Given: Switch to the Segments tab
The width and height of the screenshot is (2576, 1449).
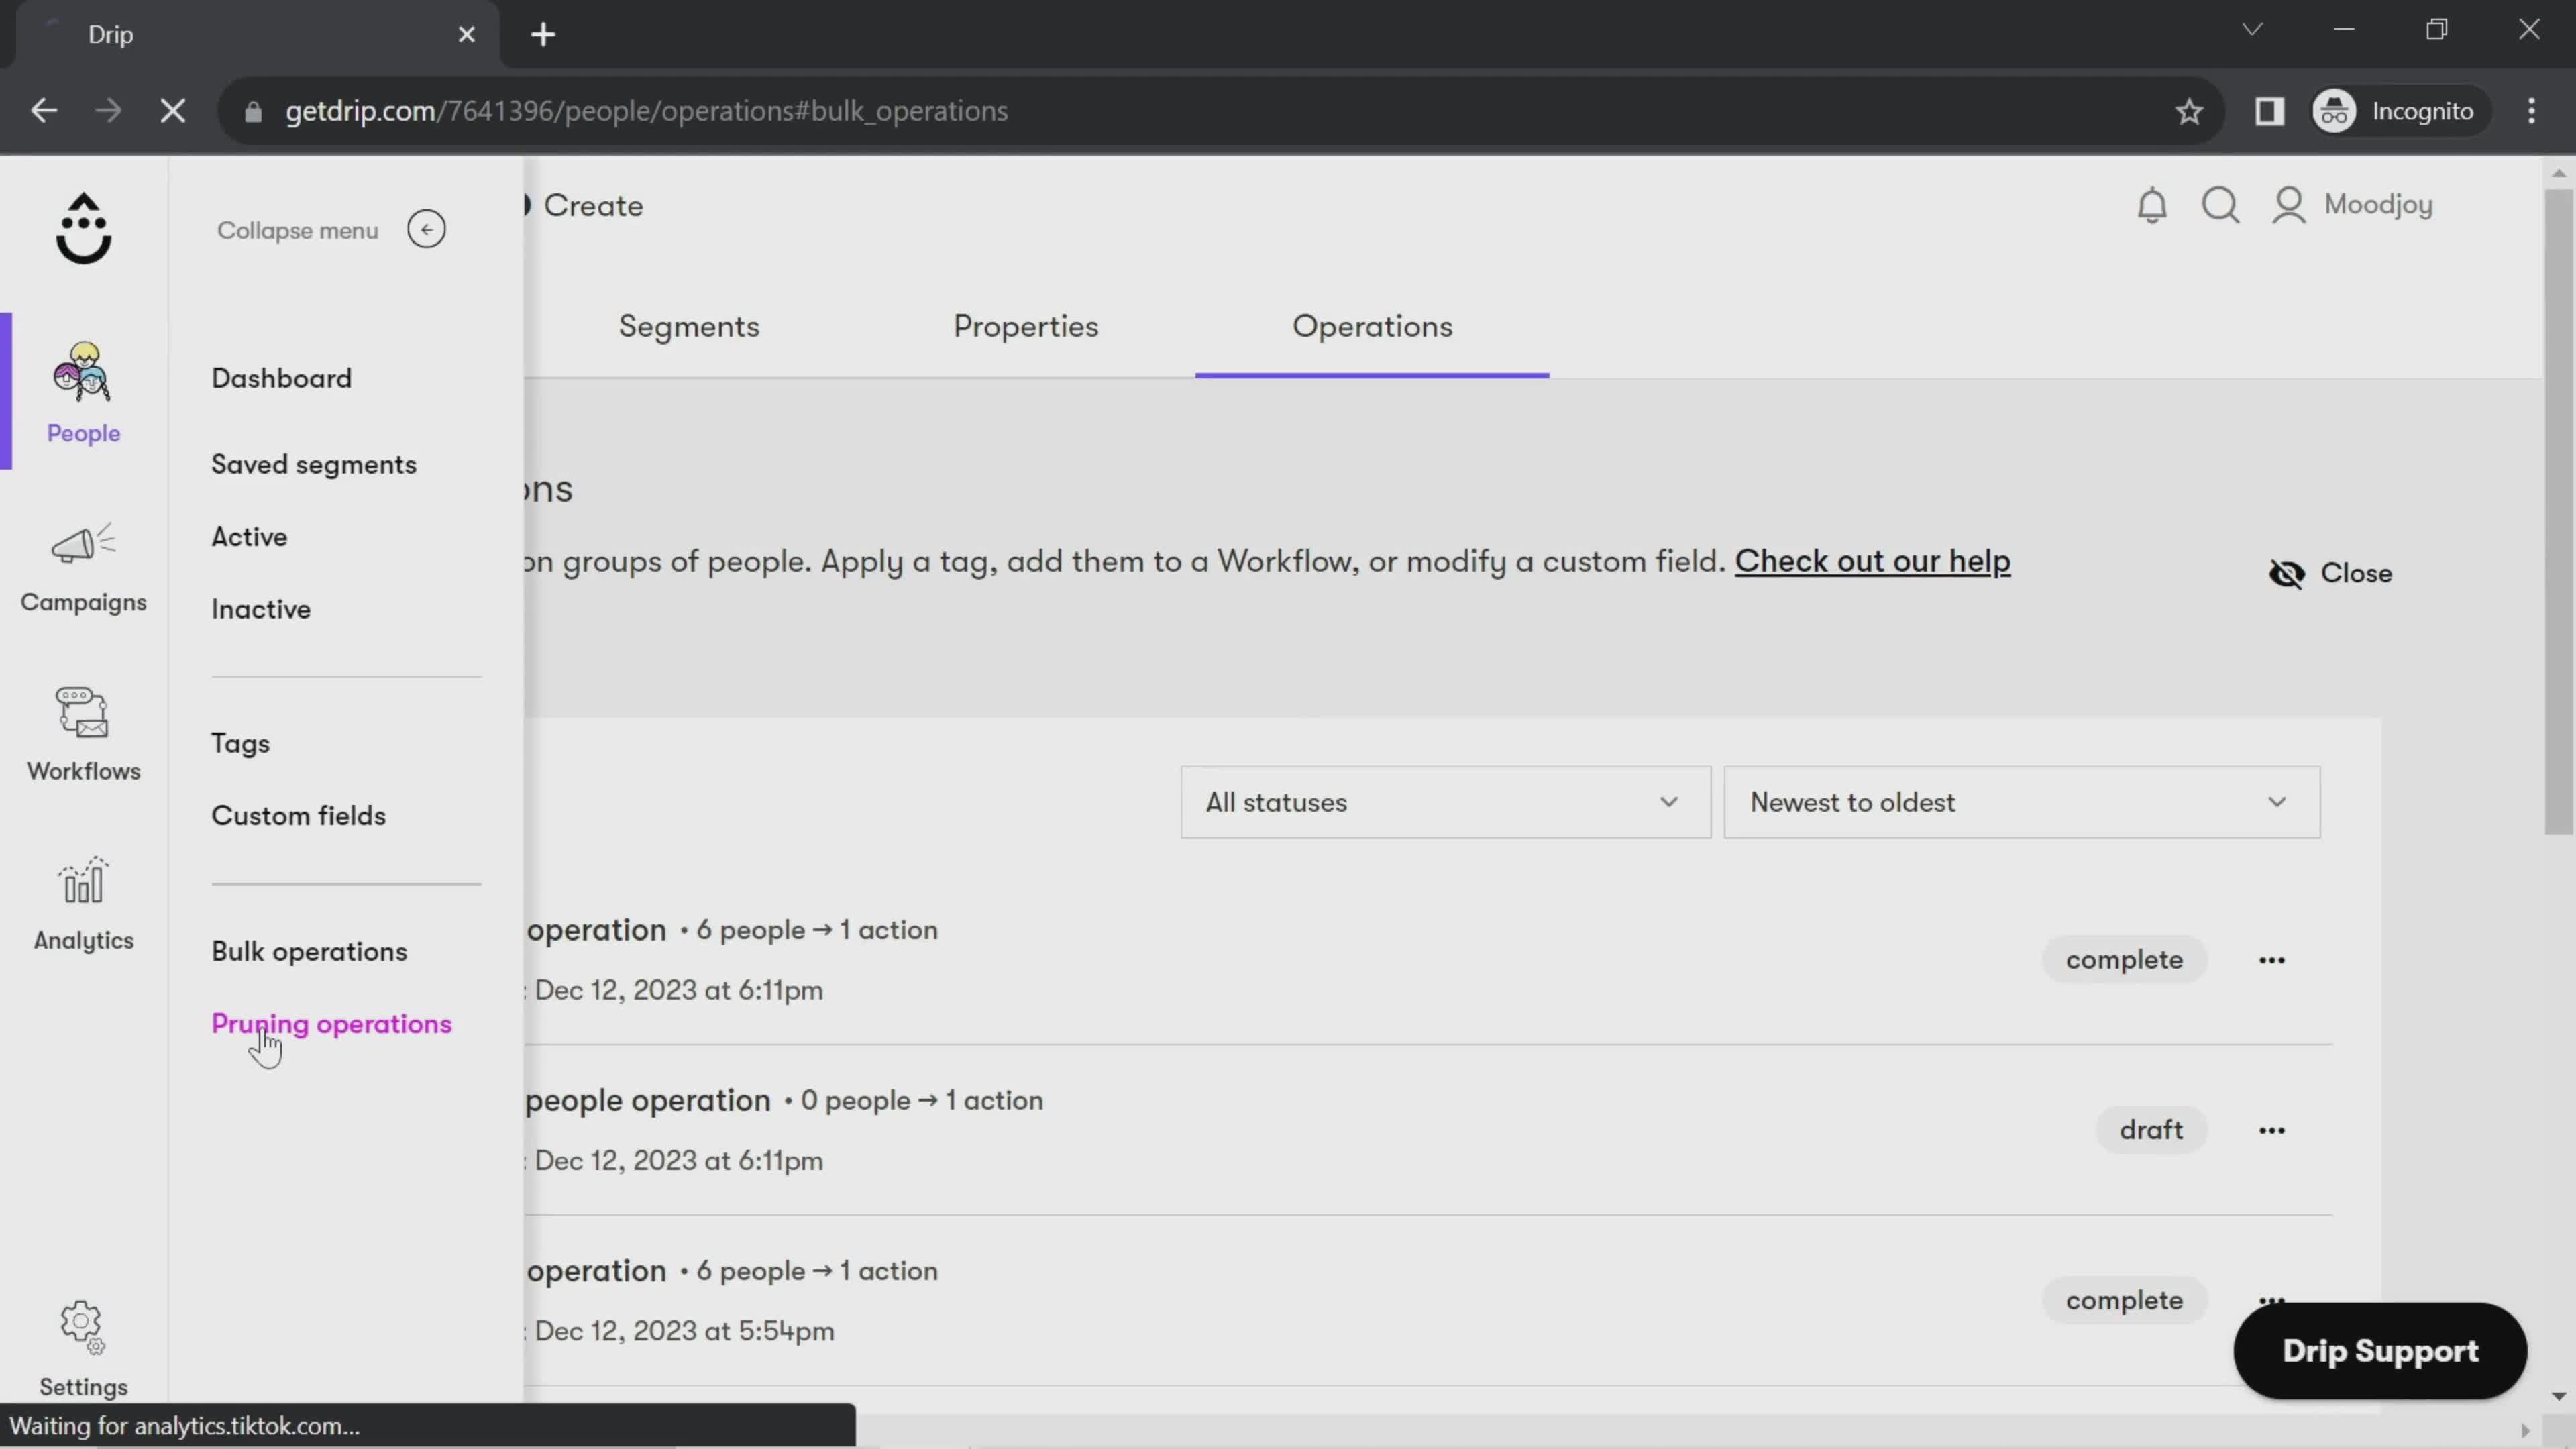Looking at the screenshot, I should (688, 325).
